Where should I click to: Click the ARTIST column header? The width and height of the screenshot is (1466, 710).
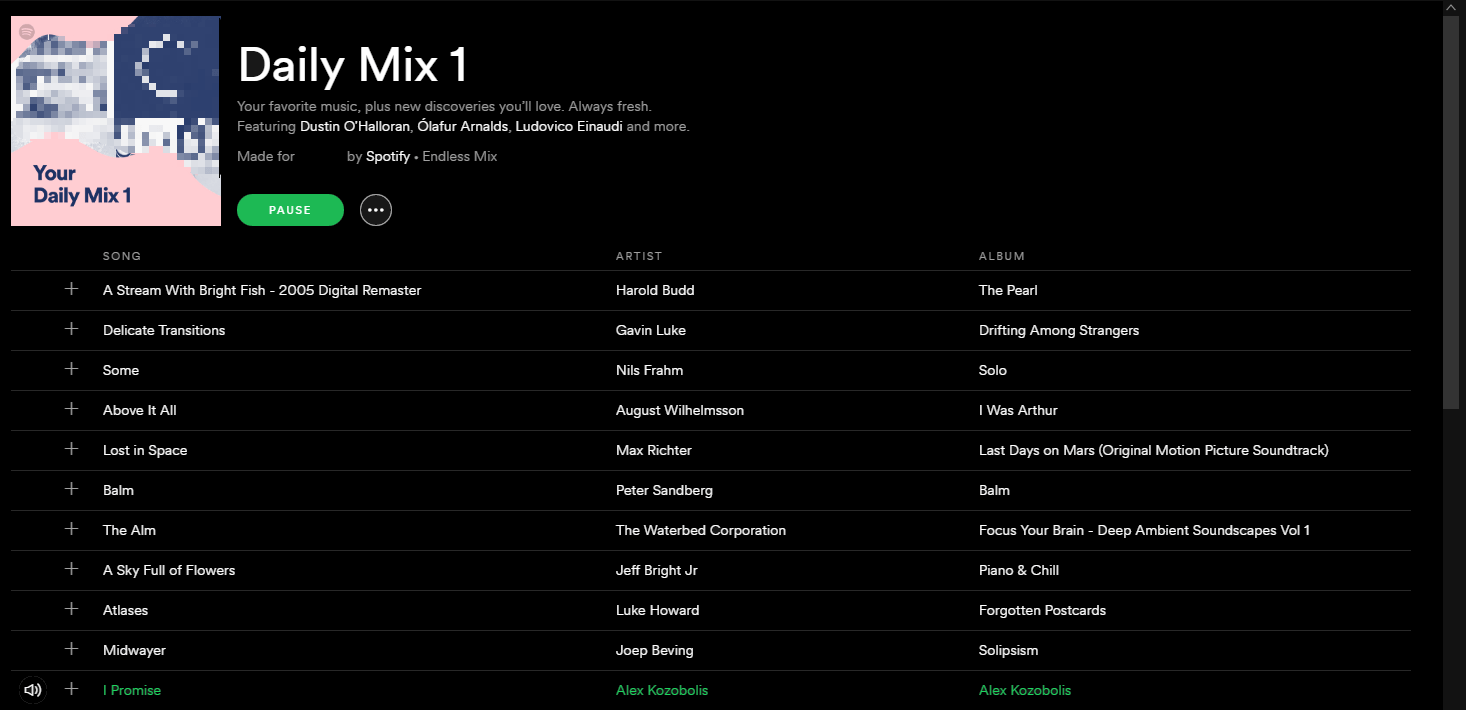point(639,257)
